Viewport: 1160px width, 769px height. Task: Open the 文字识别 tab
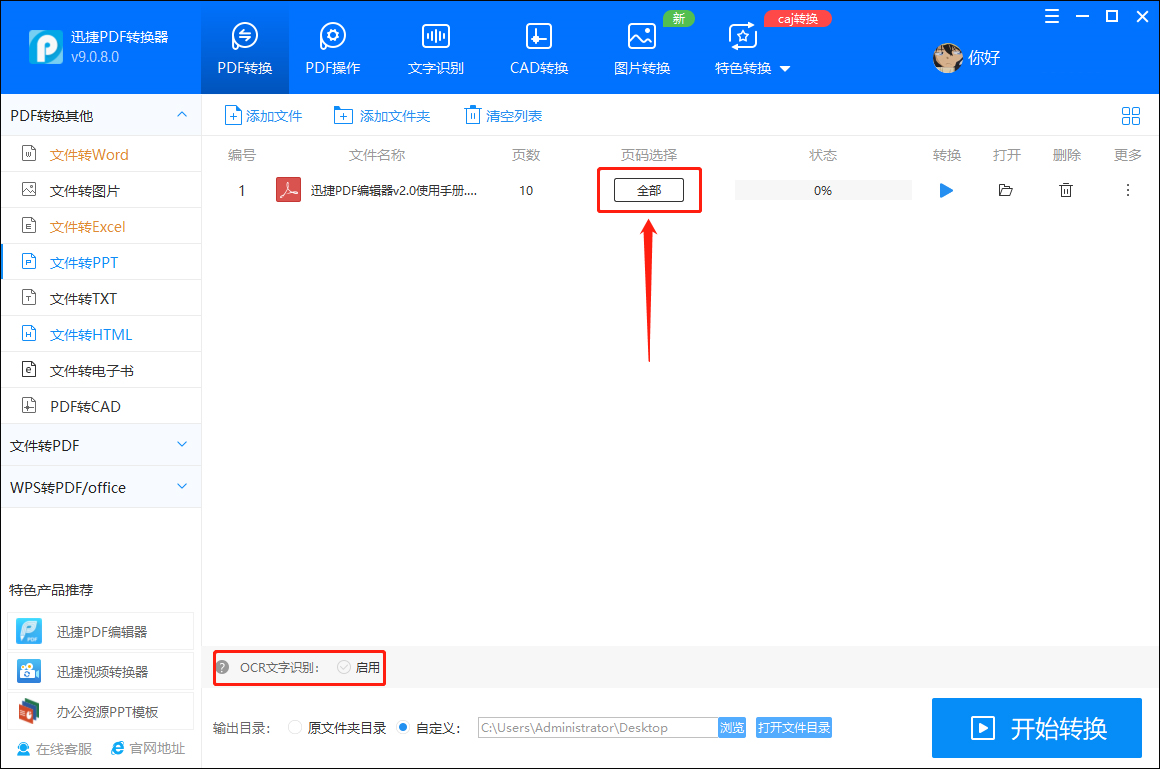click(x=436, y=49)
